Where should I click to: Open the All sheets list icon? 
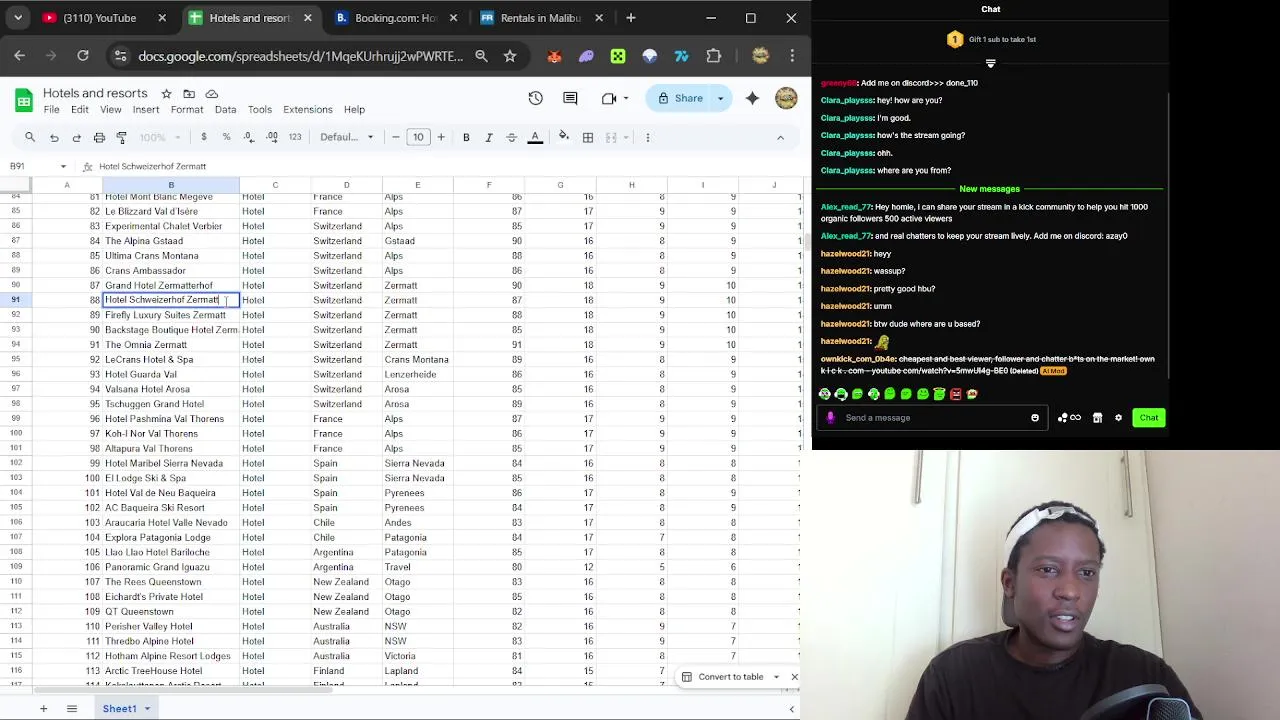[72, 709]
